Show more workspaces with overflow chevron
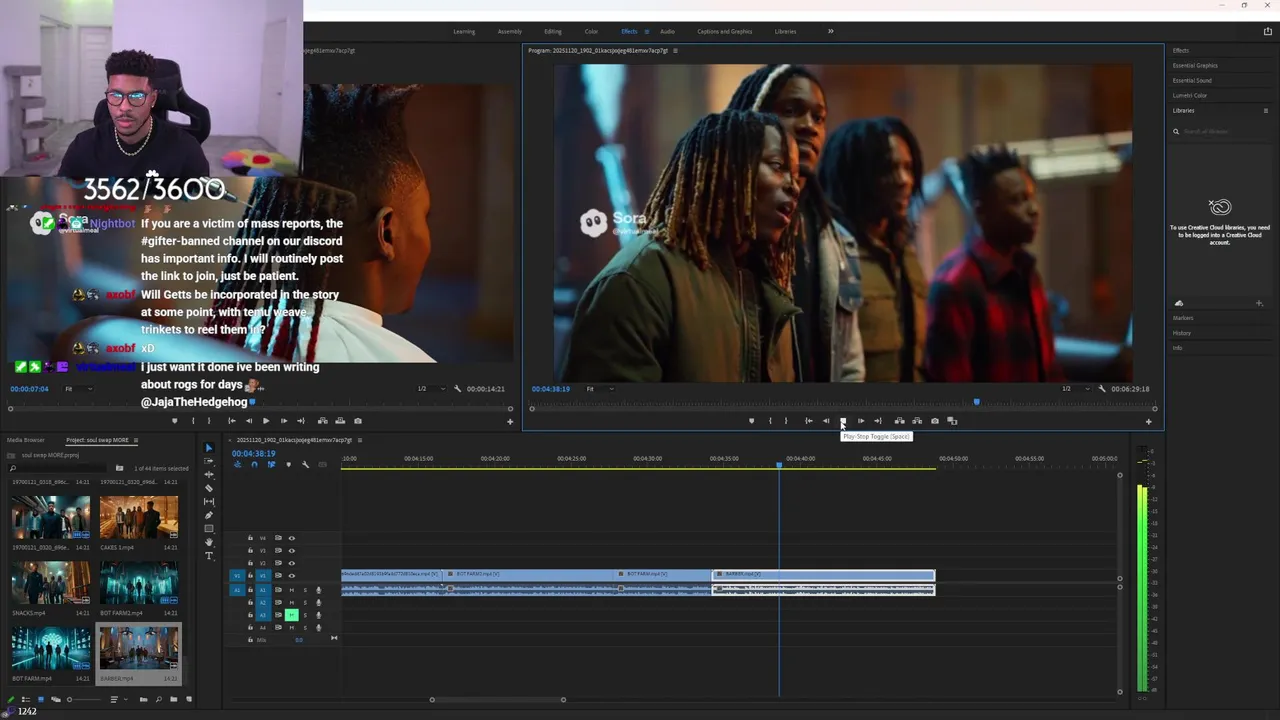1280x720 pixels. 830,31
